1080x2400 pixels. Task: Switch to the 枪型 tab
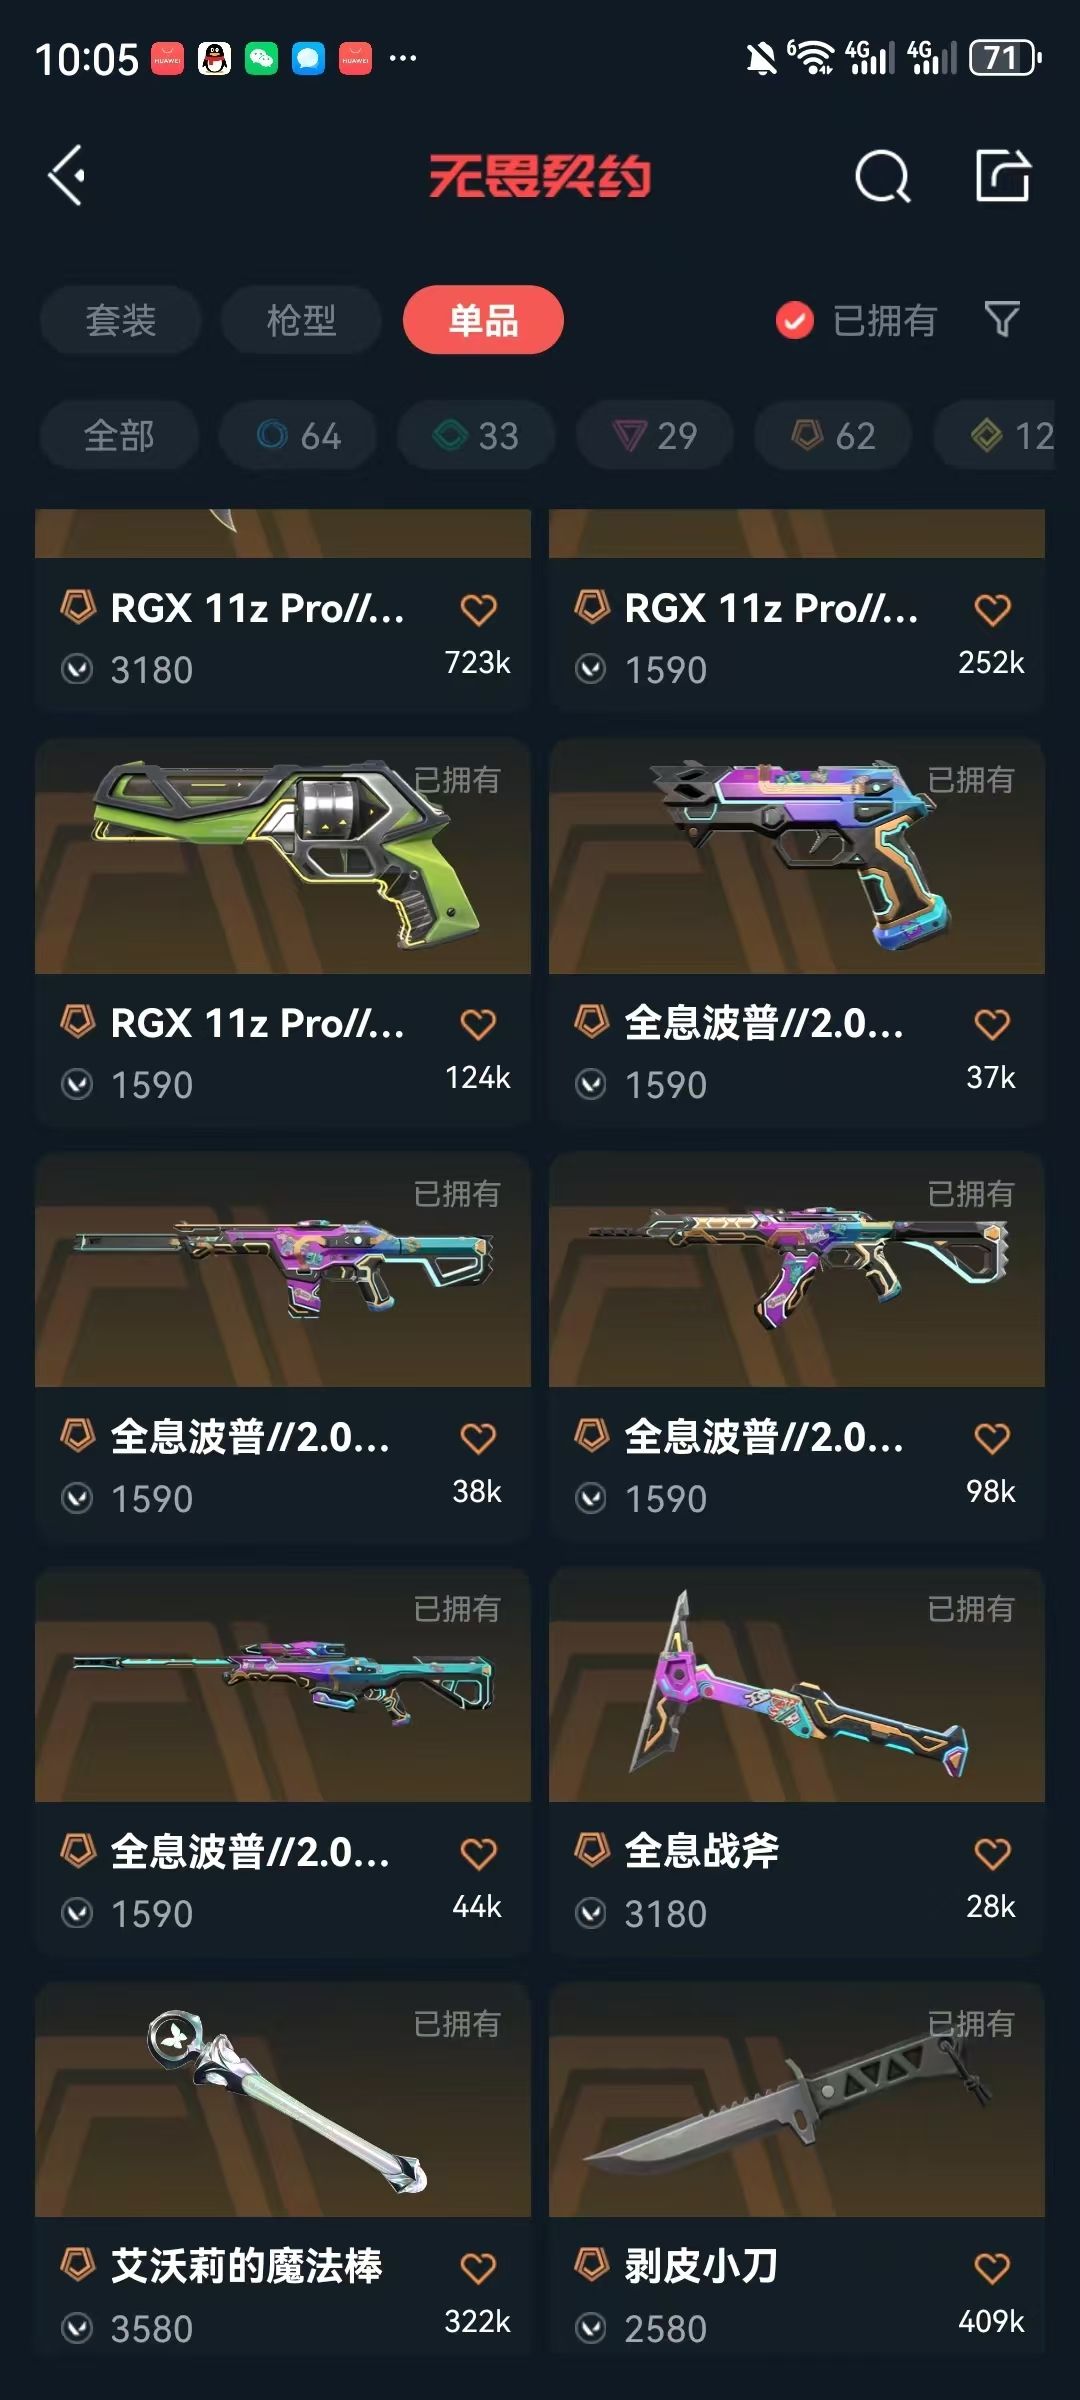(301, 320)
